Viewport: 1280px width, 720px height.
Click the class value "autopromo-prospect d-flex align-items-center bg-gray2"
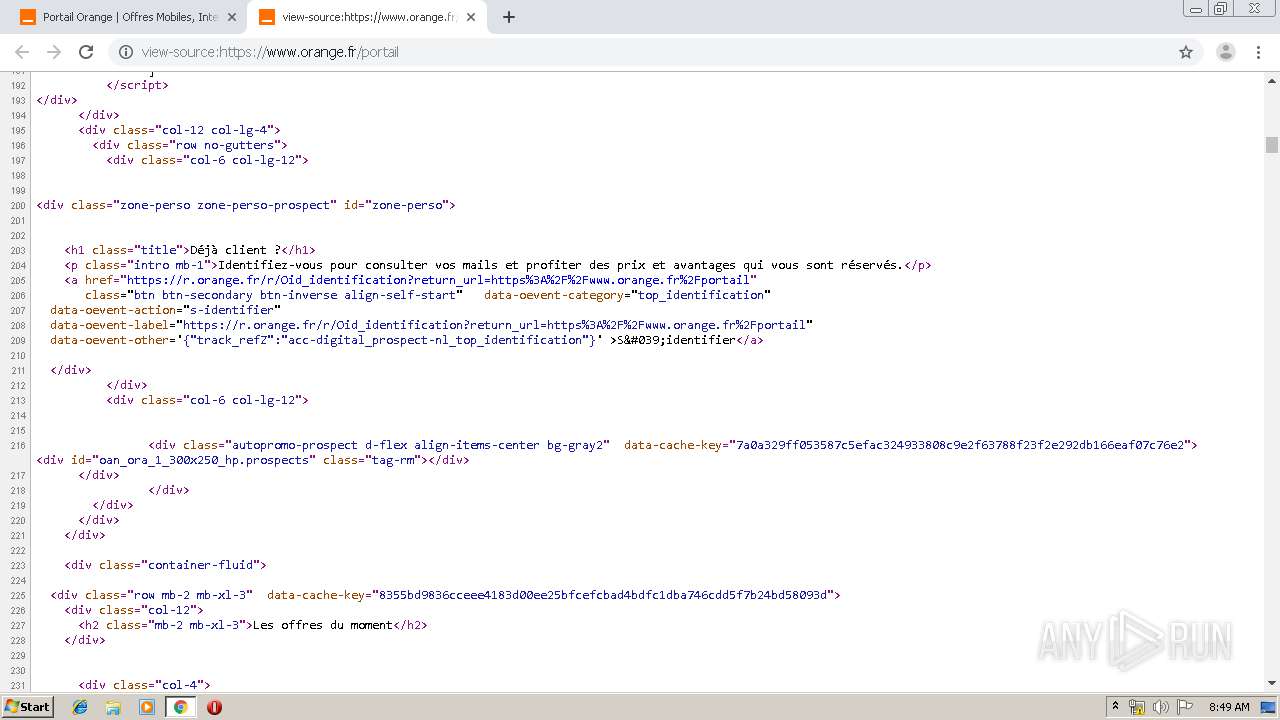(416, 445)
